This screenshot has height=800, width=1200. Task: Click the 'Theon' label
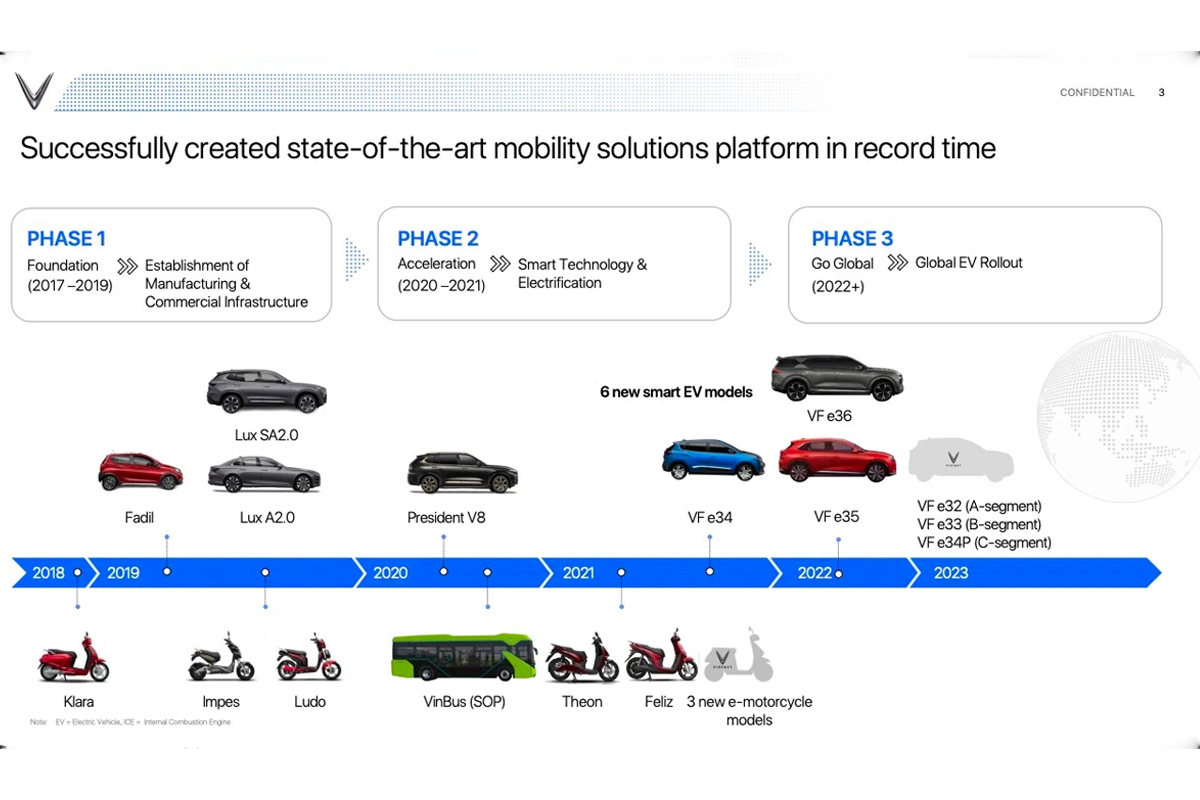coord(582,702)
